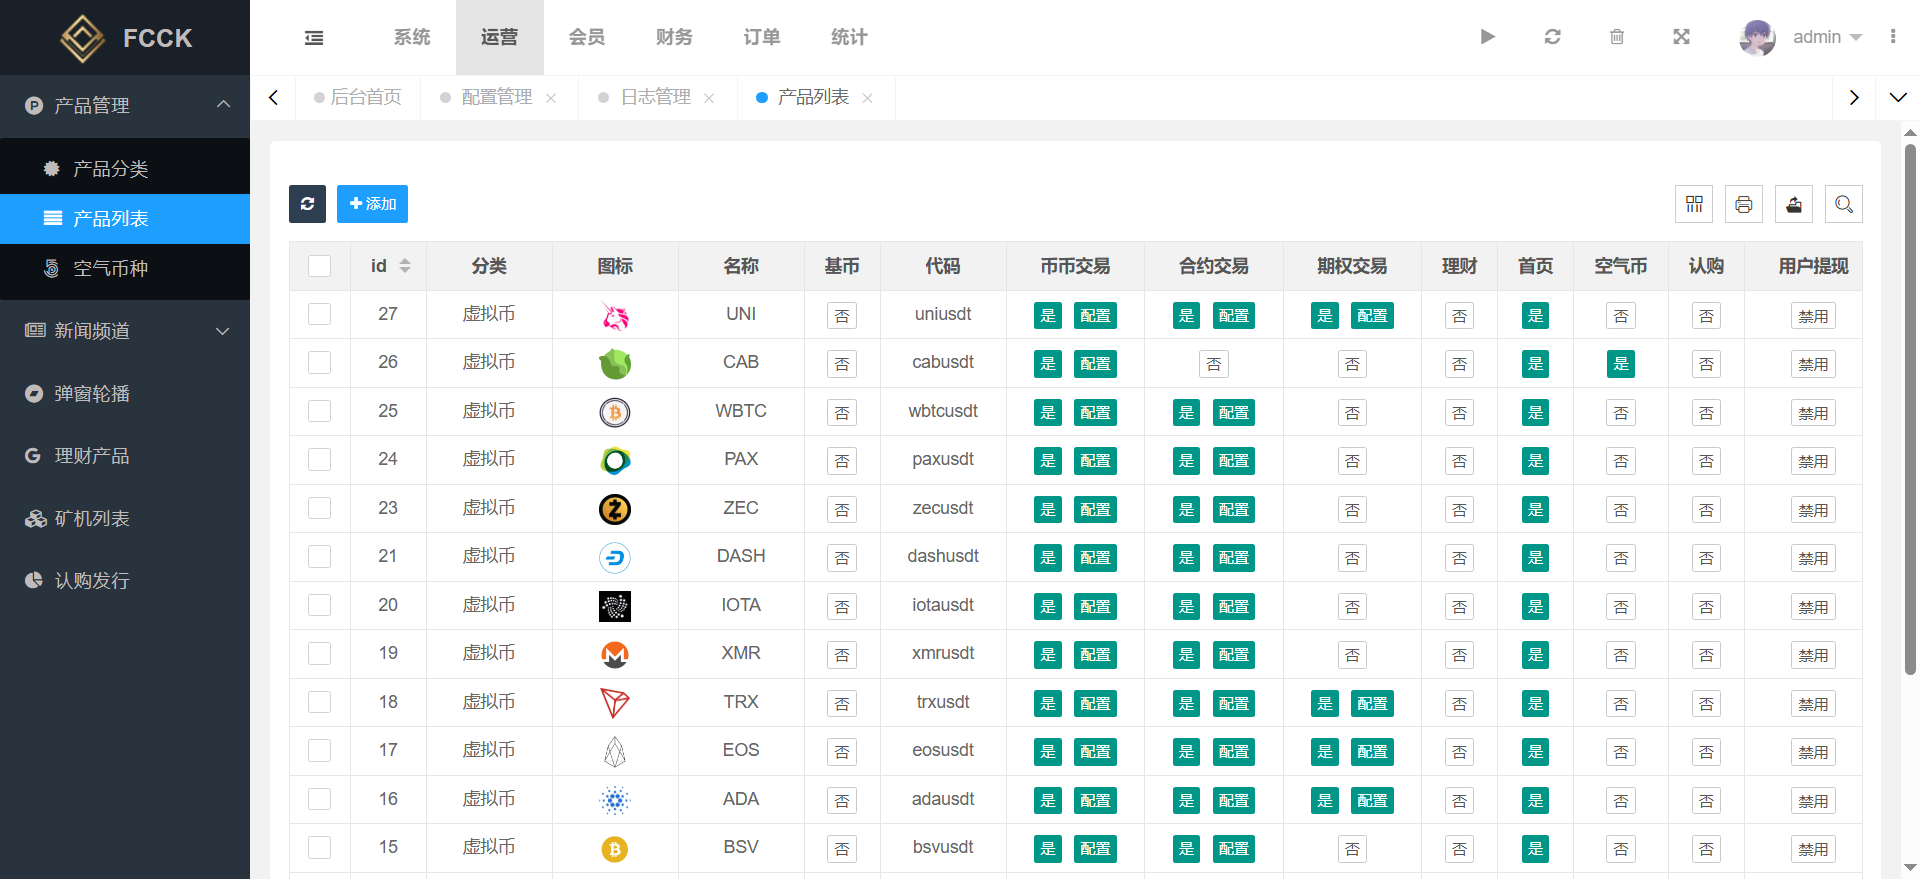This screenshot has width=1920, height=879.
Task: Click the trash clear-cache icon
Action: (x=1617, y=37)
